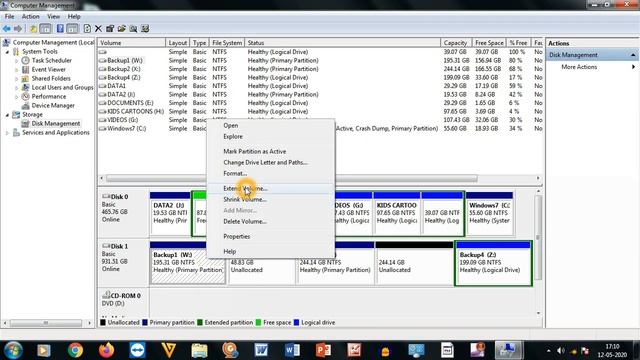Screen dimensions: 640x360
Task: Choose Help in the context menu
Action: pos(230,252)
